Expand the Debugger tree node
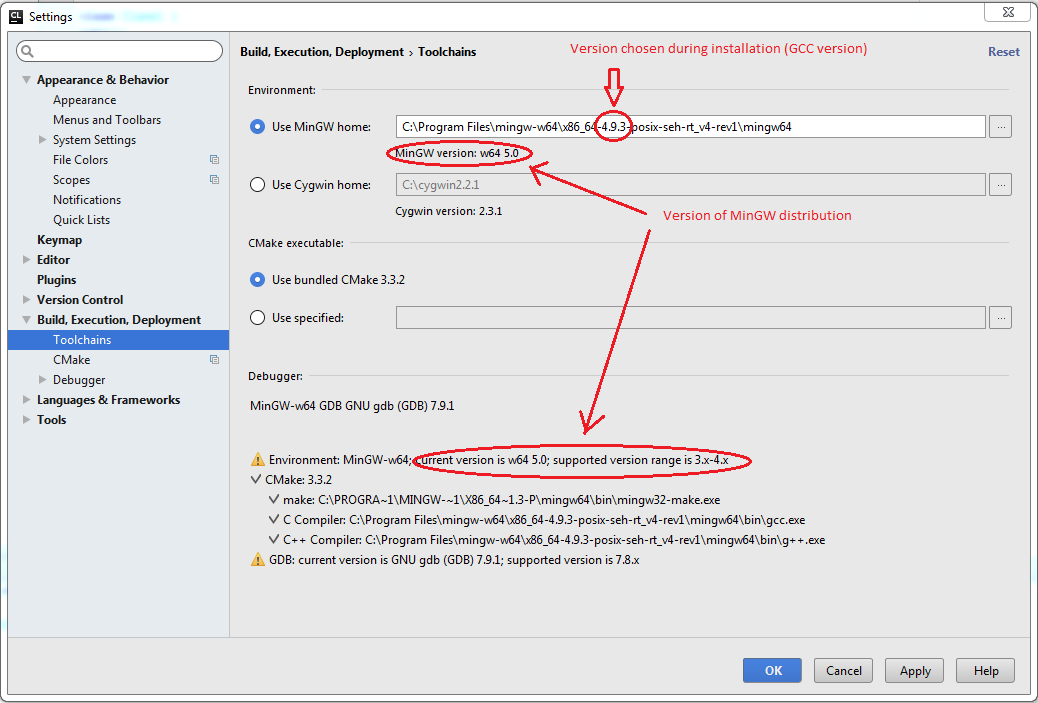 [x=43, y=380]
